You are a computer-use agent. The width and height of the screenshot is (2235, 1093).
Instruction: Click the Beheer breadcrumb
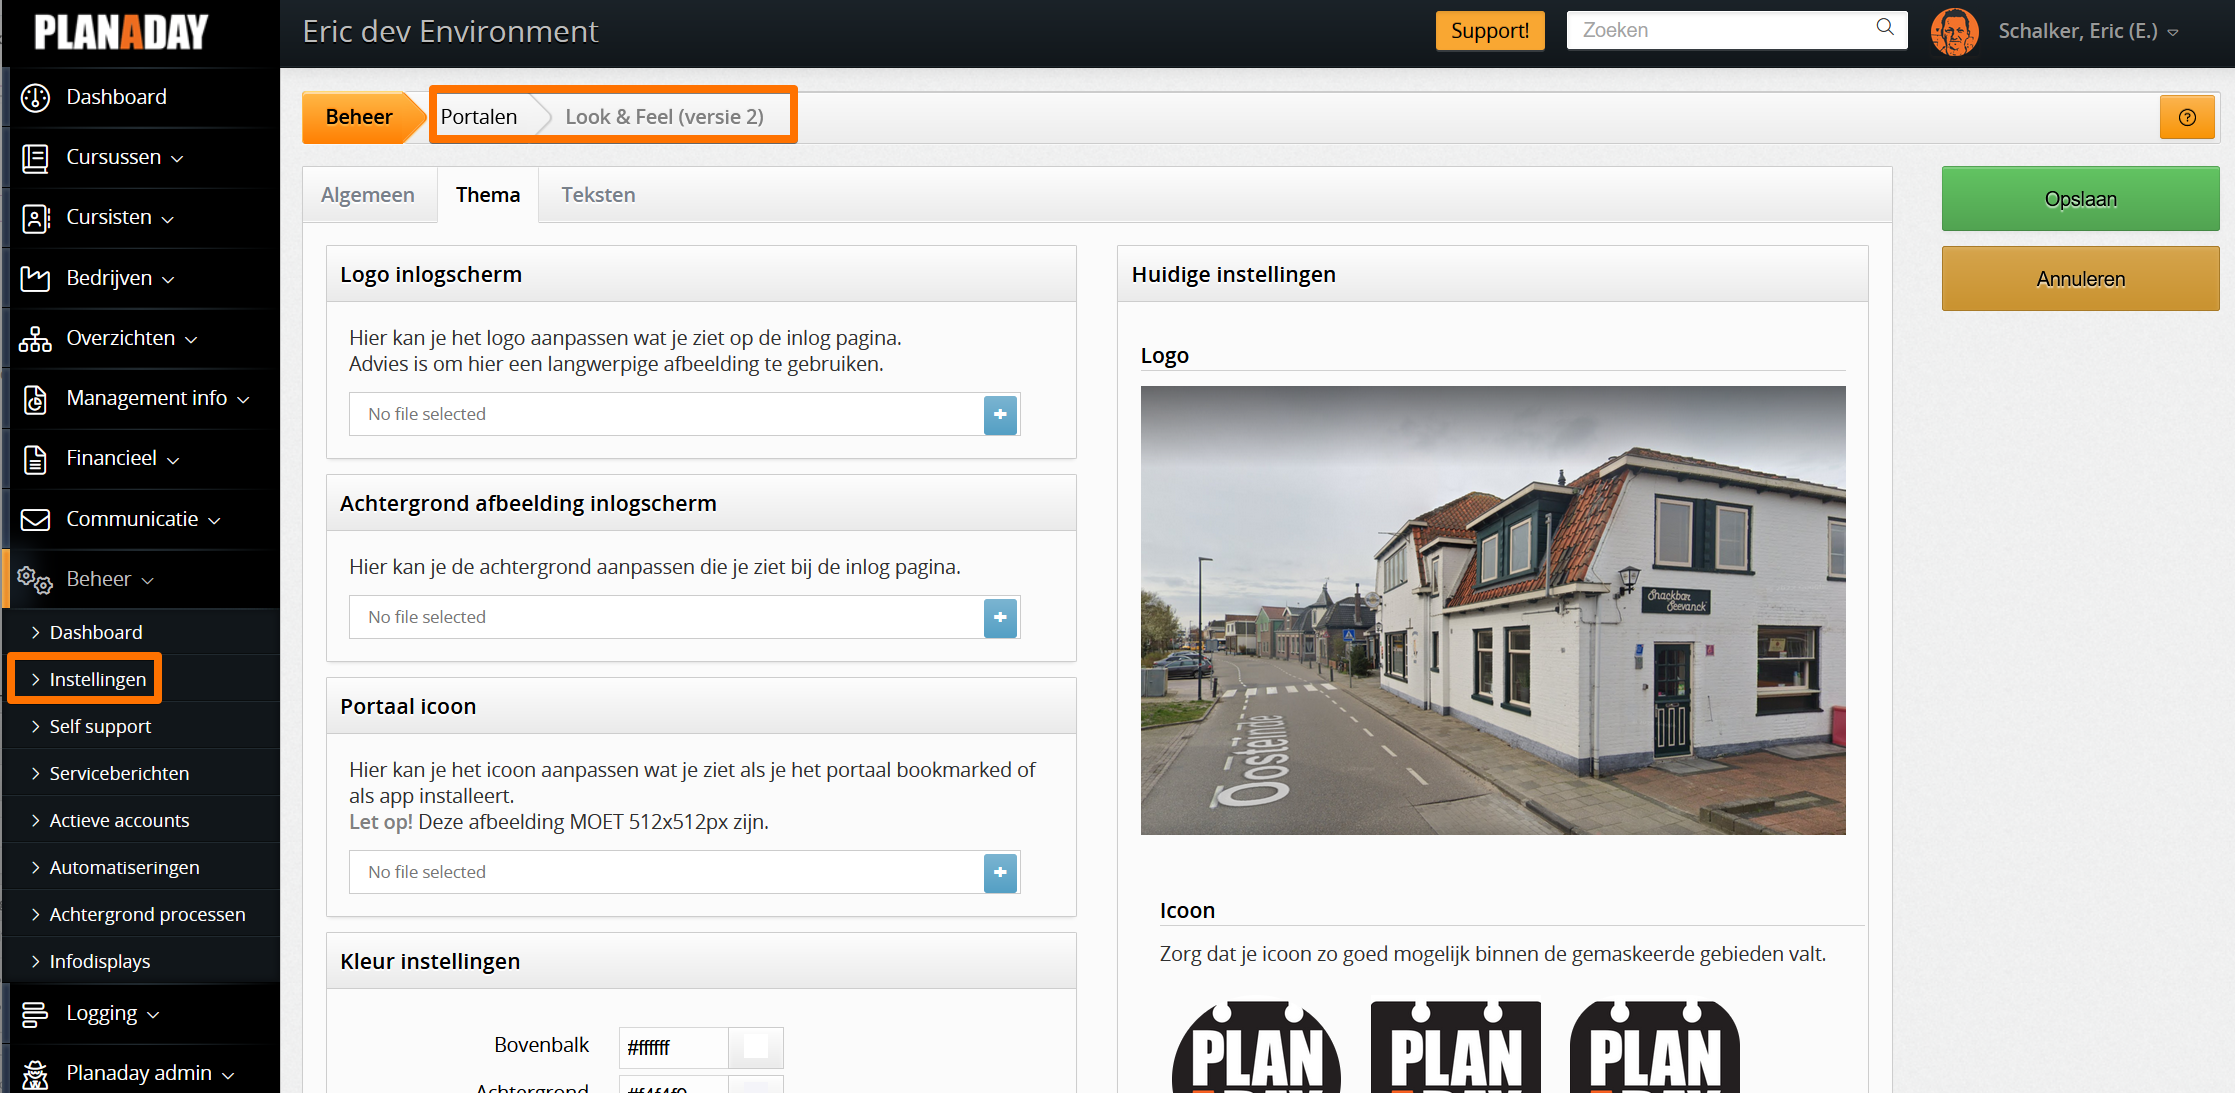click(359, 117)
